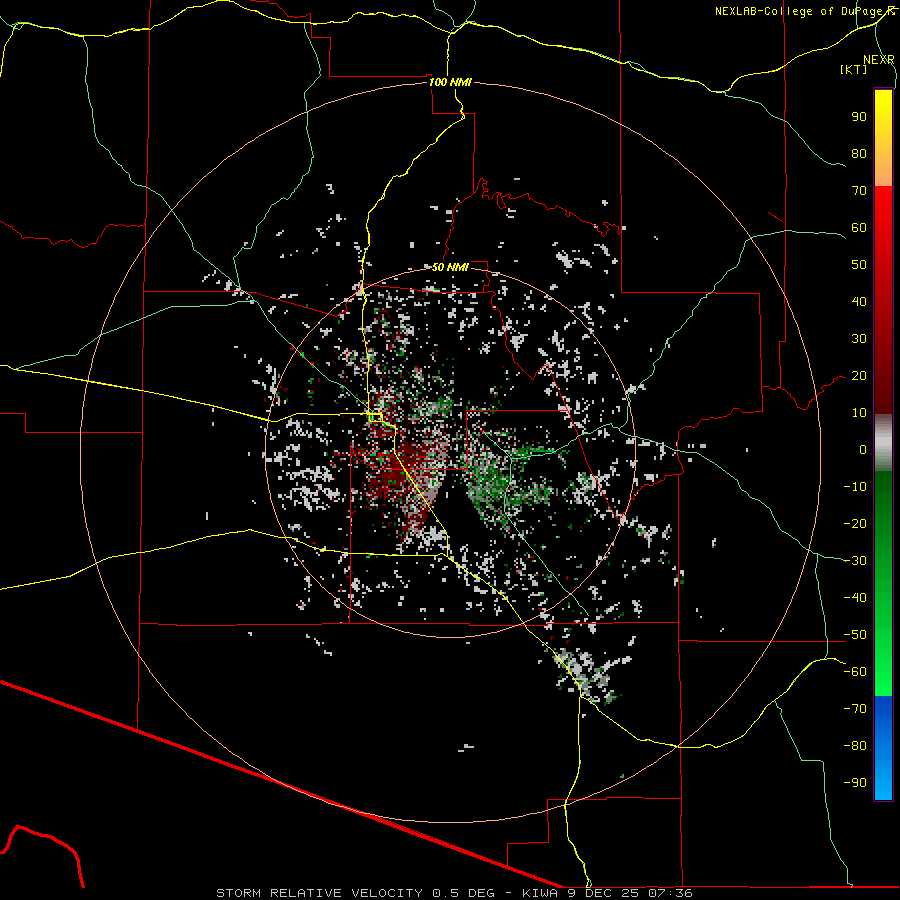Screen dimensions: 900x900
Task: Click the -70 value on velocity scale
Action: pyautogui.click(x=855, y=709)
